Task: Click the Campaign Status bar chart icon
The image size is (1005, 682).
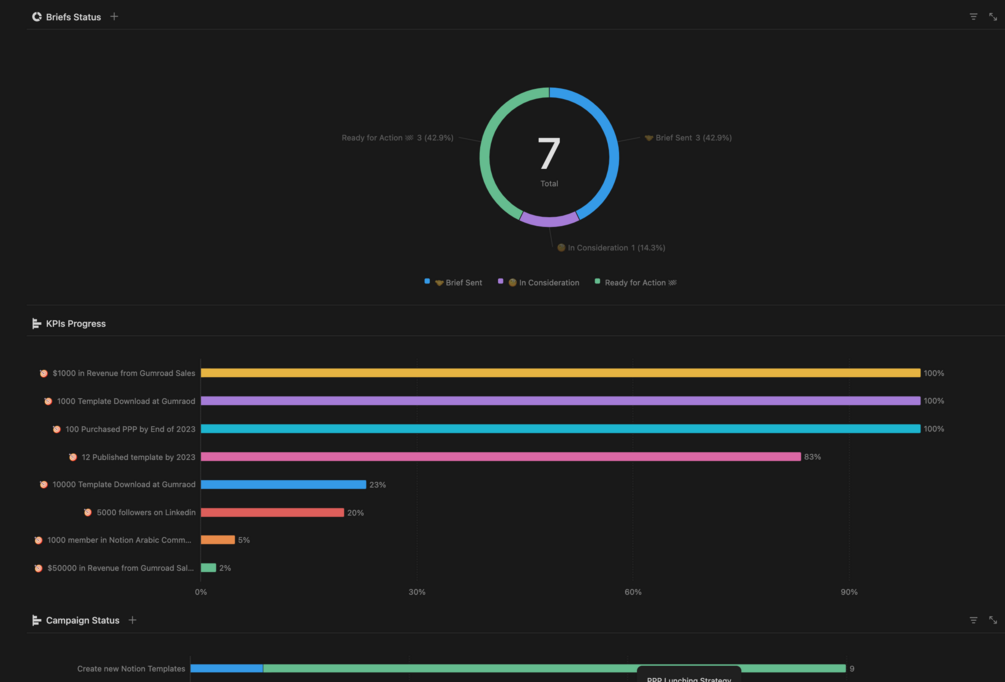Action: click(x=37, y=620)
